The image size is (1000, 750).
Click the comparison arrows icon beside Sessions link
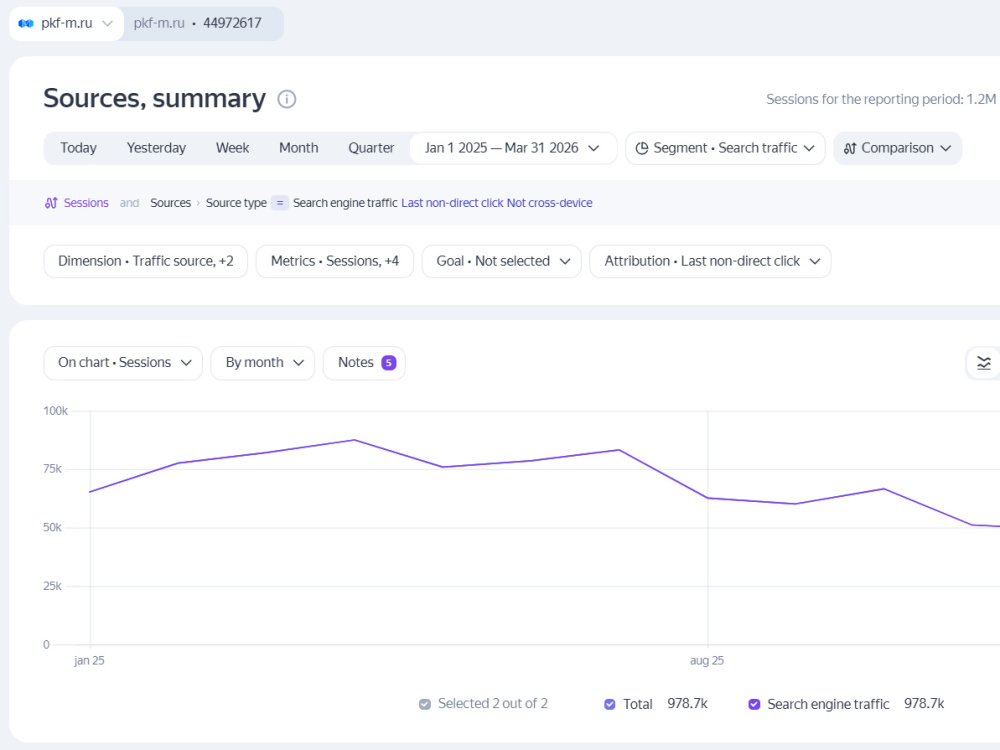coord(51,203)
